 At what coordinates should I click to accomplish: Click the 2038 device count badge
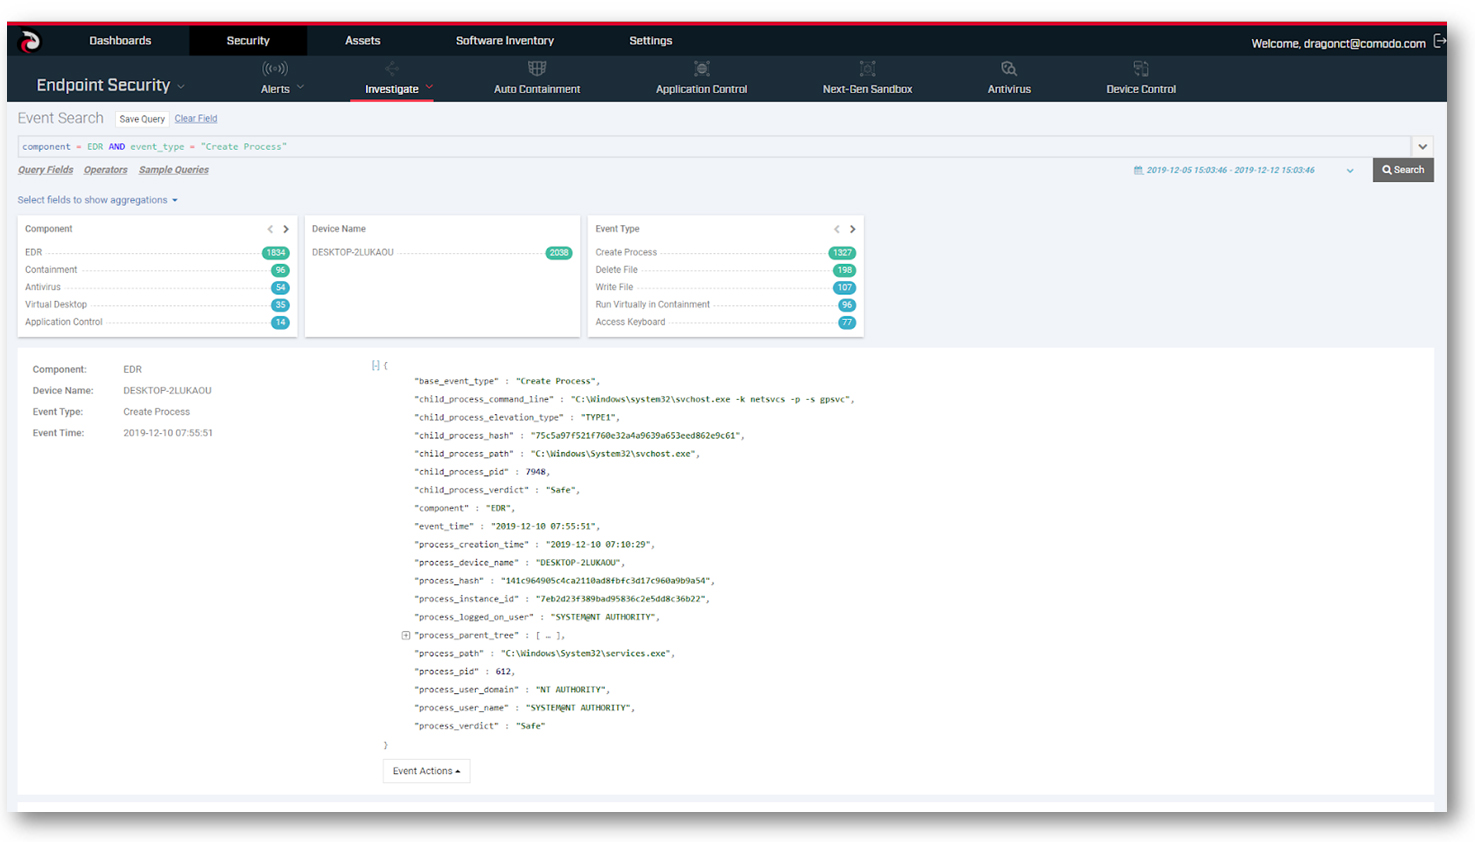pos(559,253)
